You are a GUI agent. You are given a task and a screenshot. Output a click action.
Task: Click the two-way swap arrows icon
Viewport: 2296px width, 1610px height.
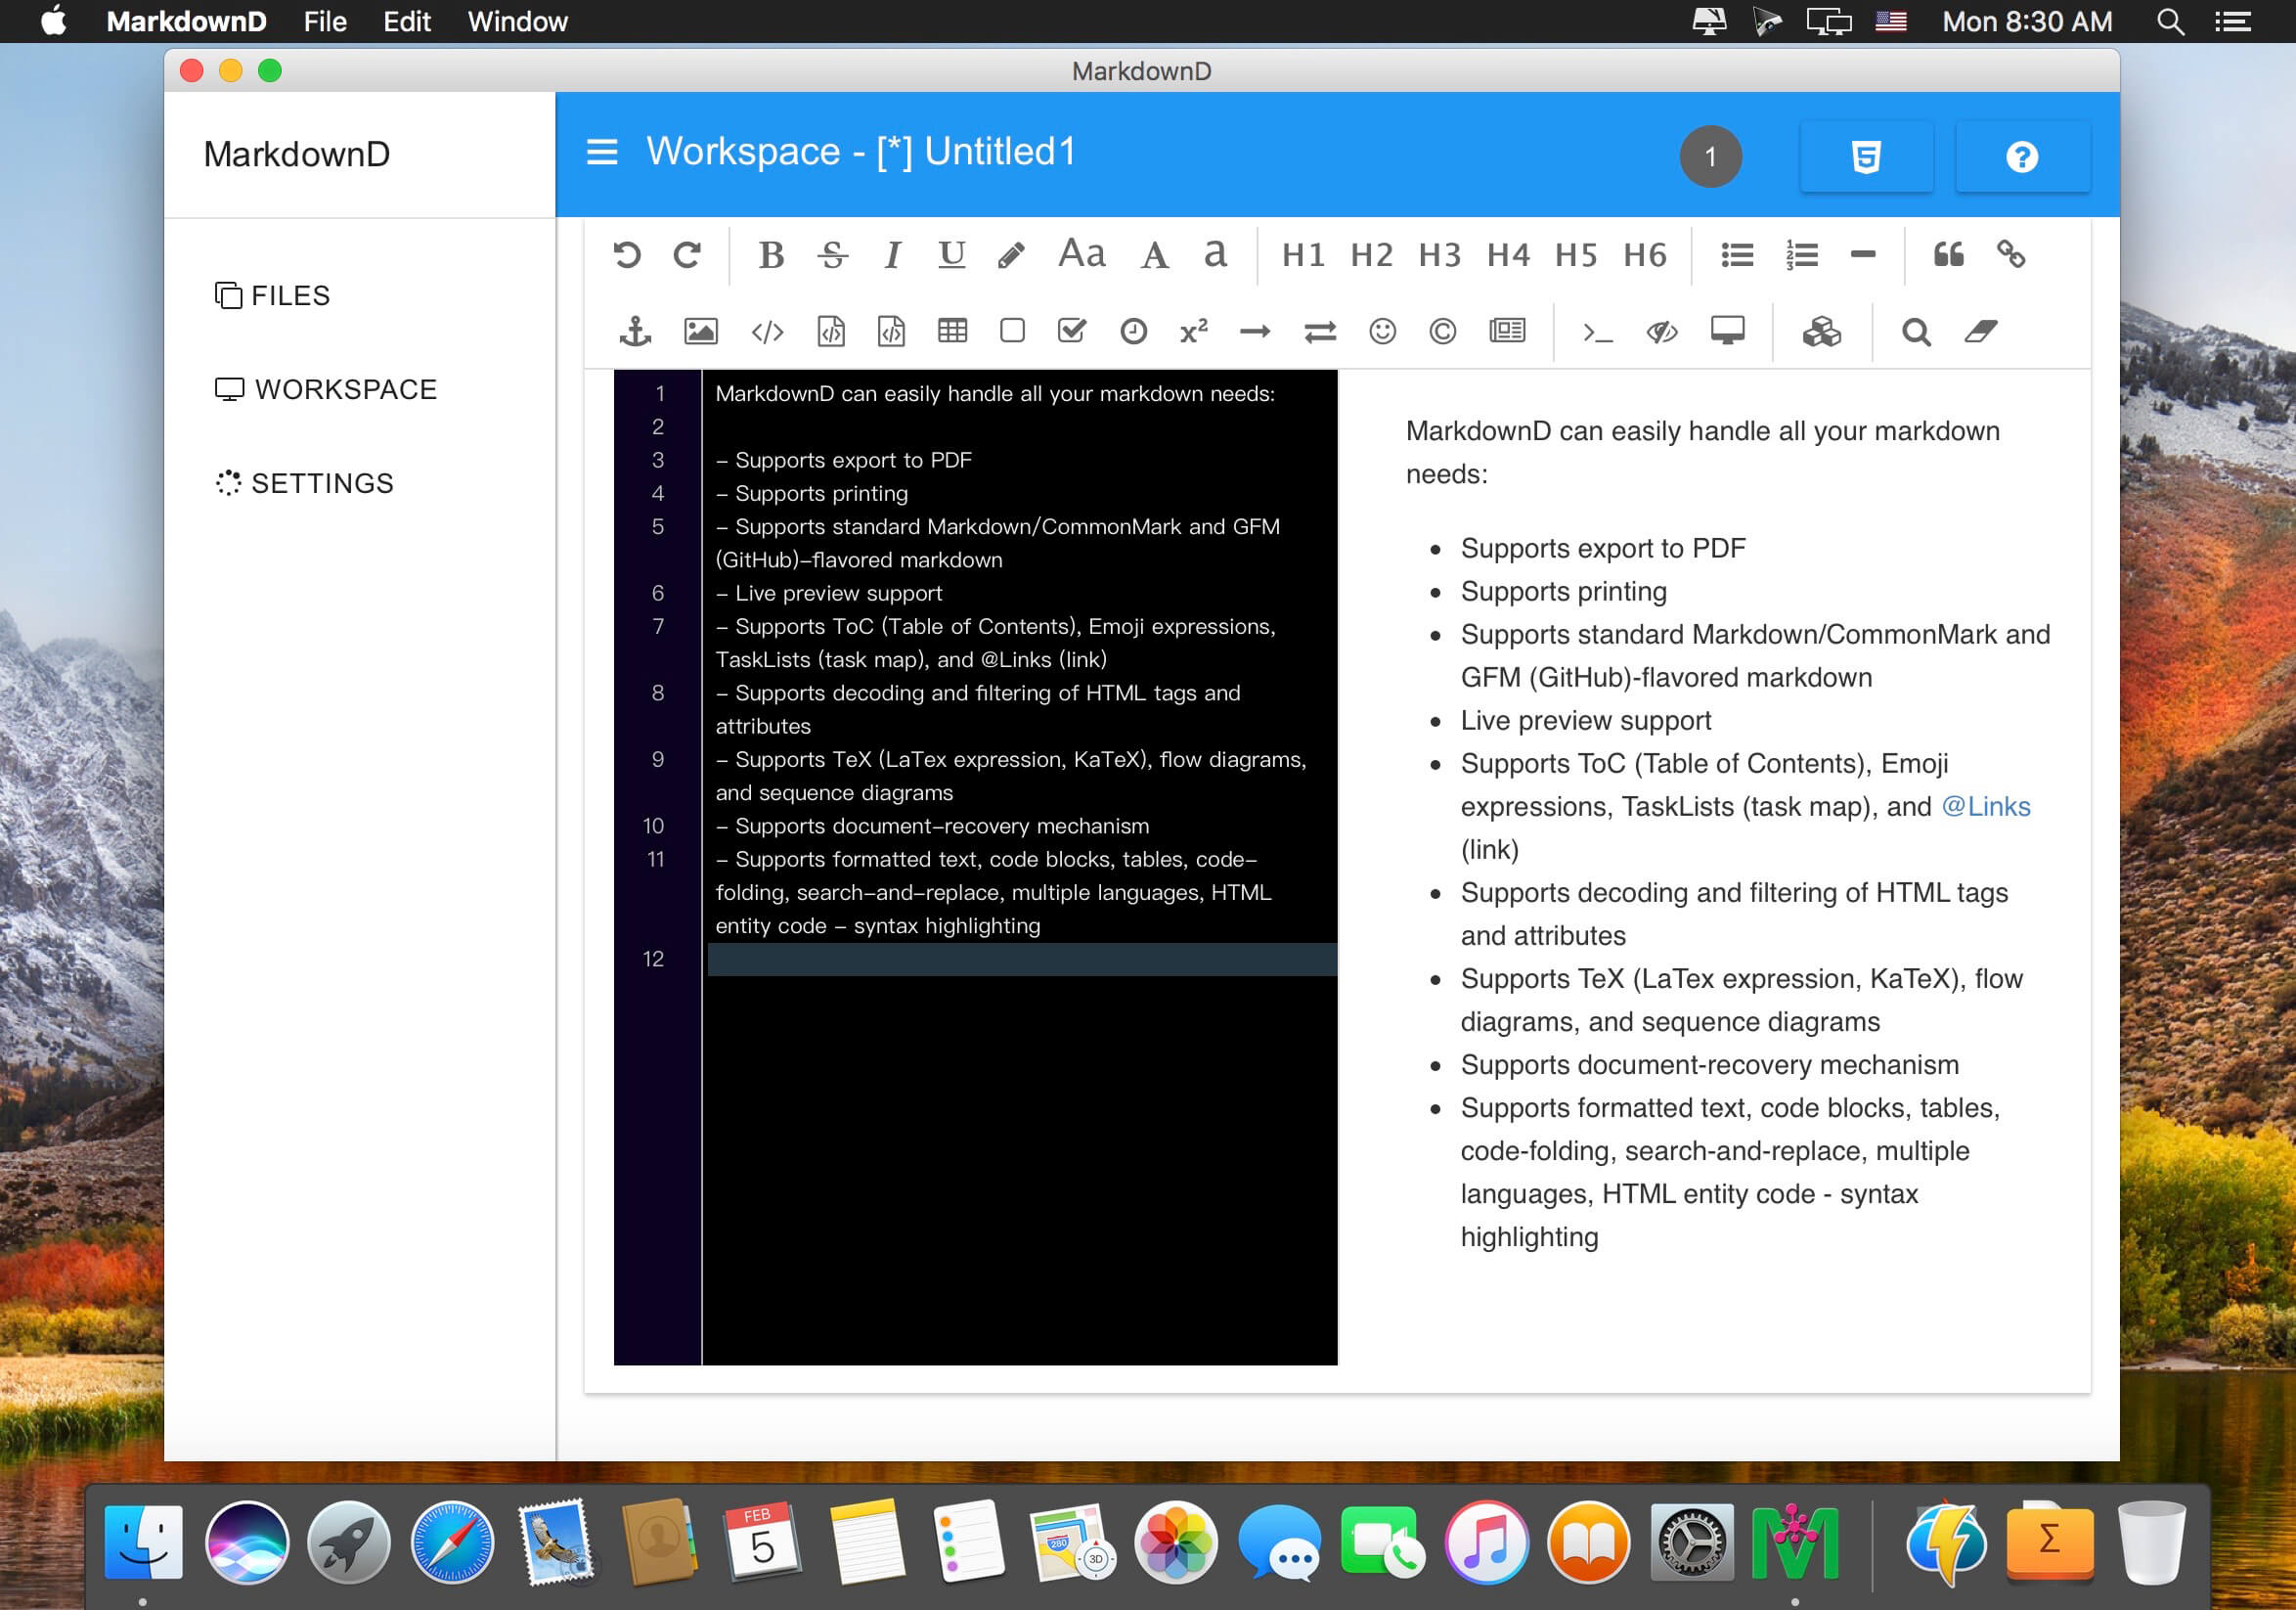(1320, 331)
